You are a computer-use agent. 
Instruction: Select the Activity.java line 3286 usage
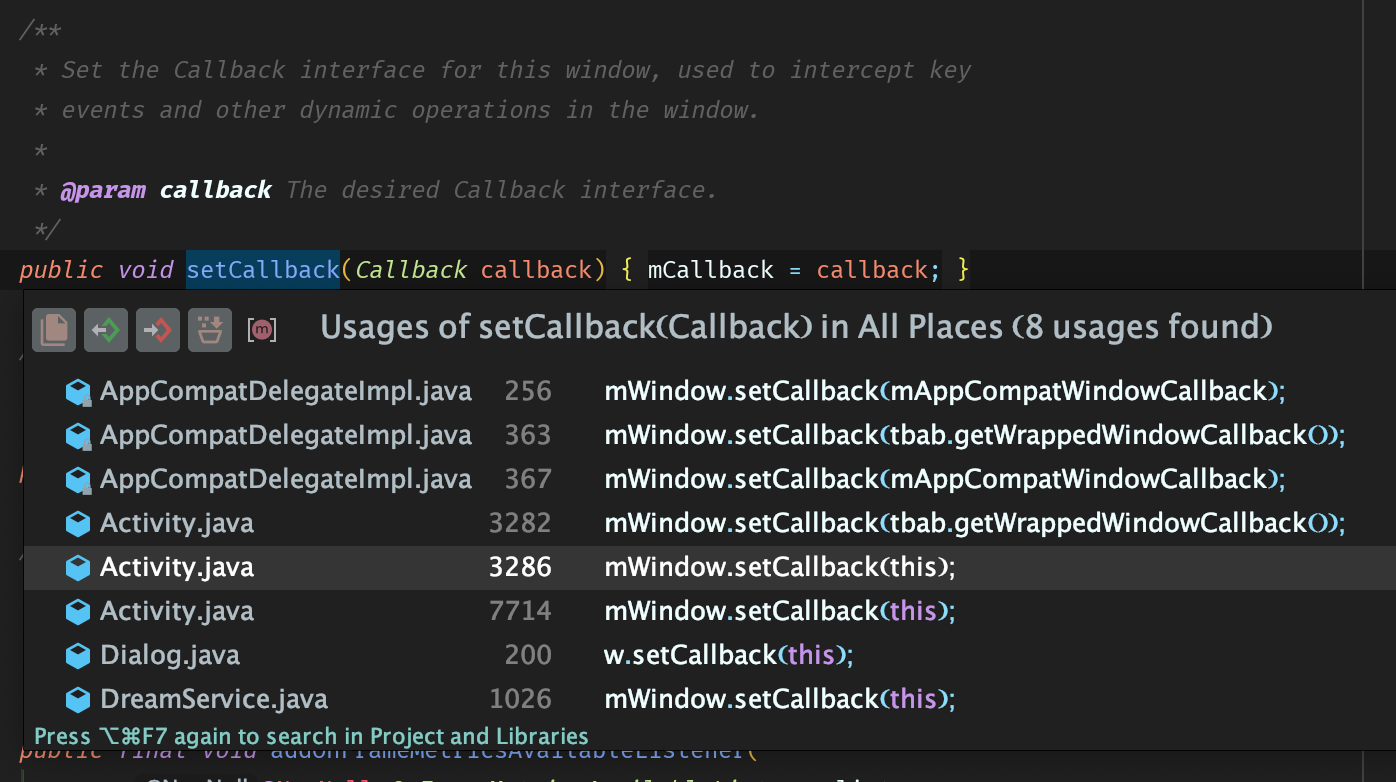(x=709, y=567)
